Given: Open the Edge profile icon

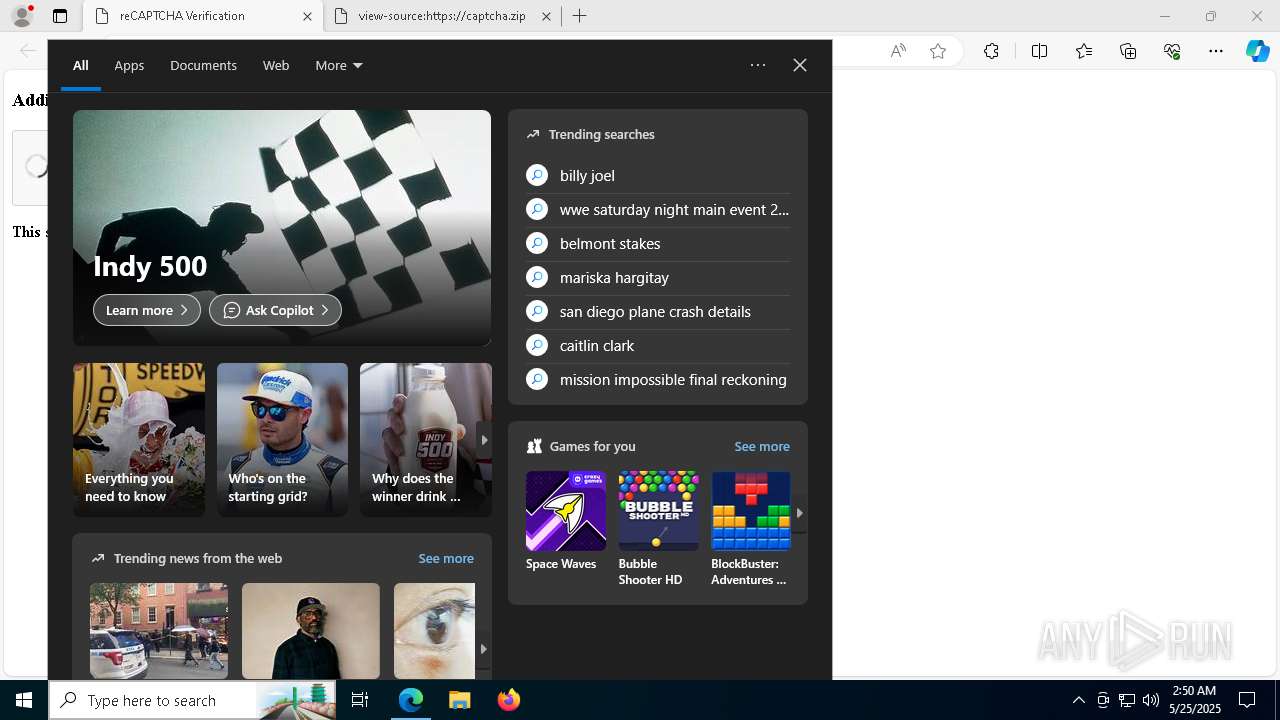Looking at the screenshot, I should point(22,16).
